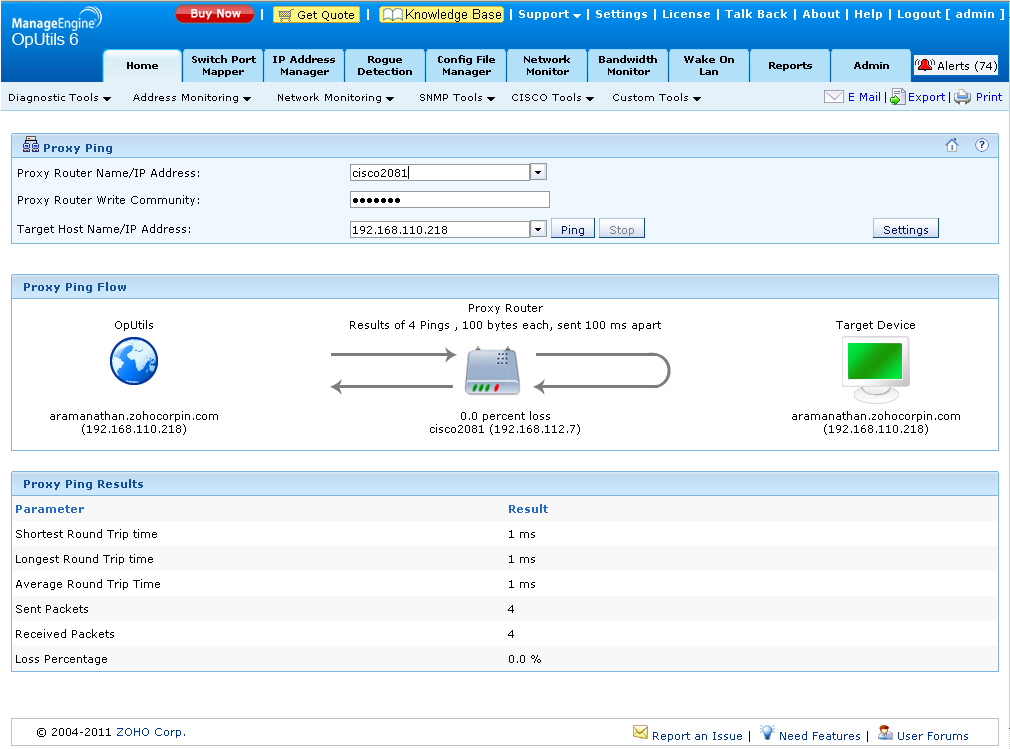Click the OpUtils globe icon

pyautogui.click(x=134, y=362)
